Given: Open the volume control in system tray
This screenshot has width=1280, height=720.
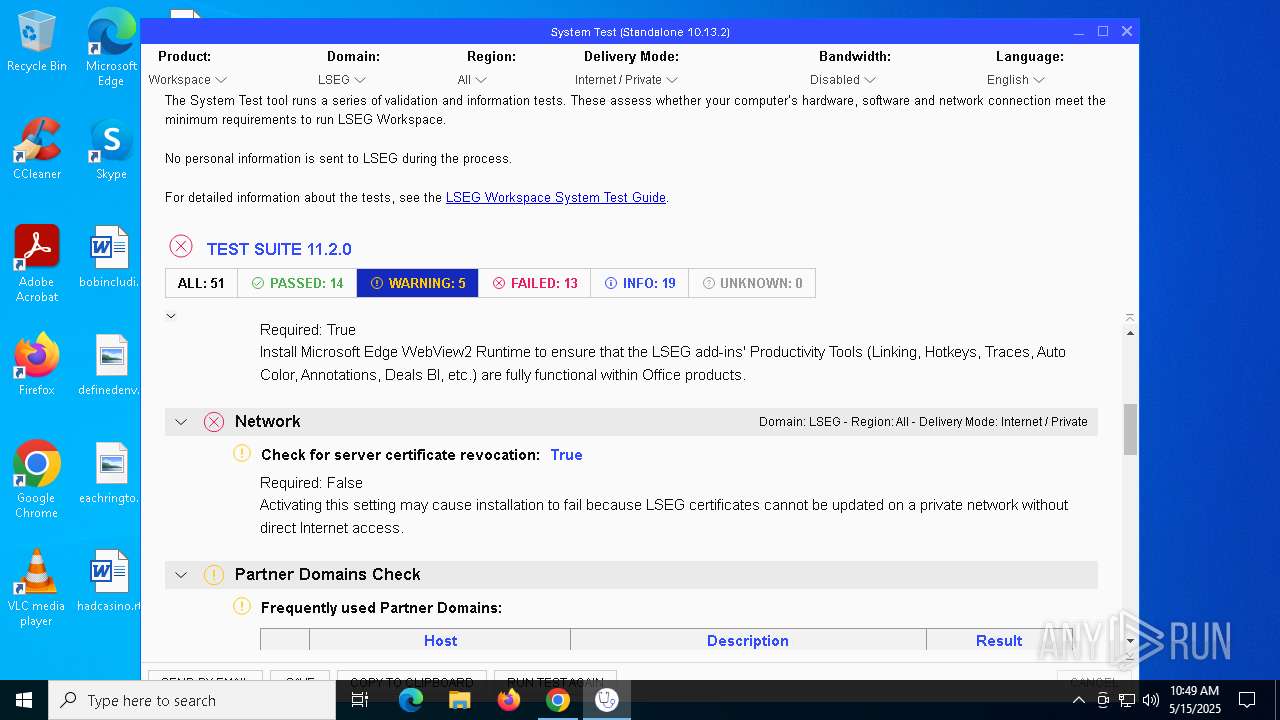Looking at the screenshot, I should (x=1150, y=700).
